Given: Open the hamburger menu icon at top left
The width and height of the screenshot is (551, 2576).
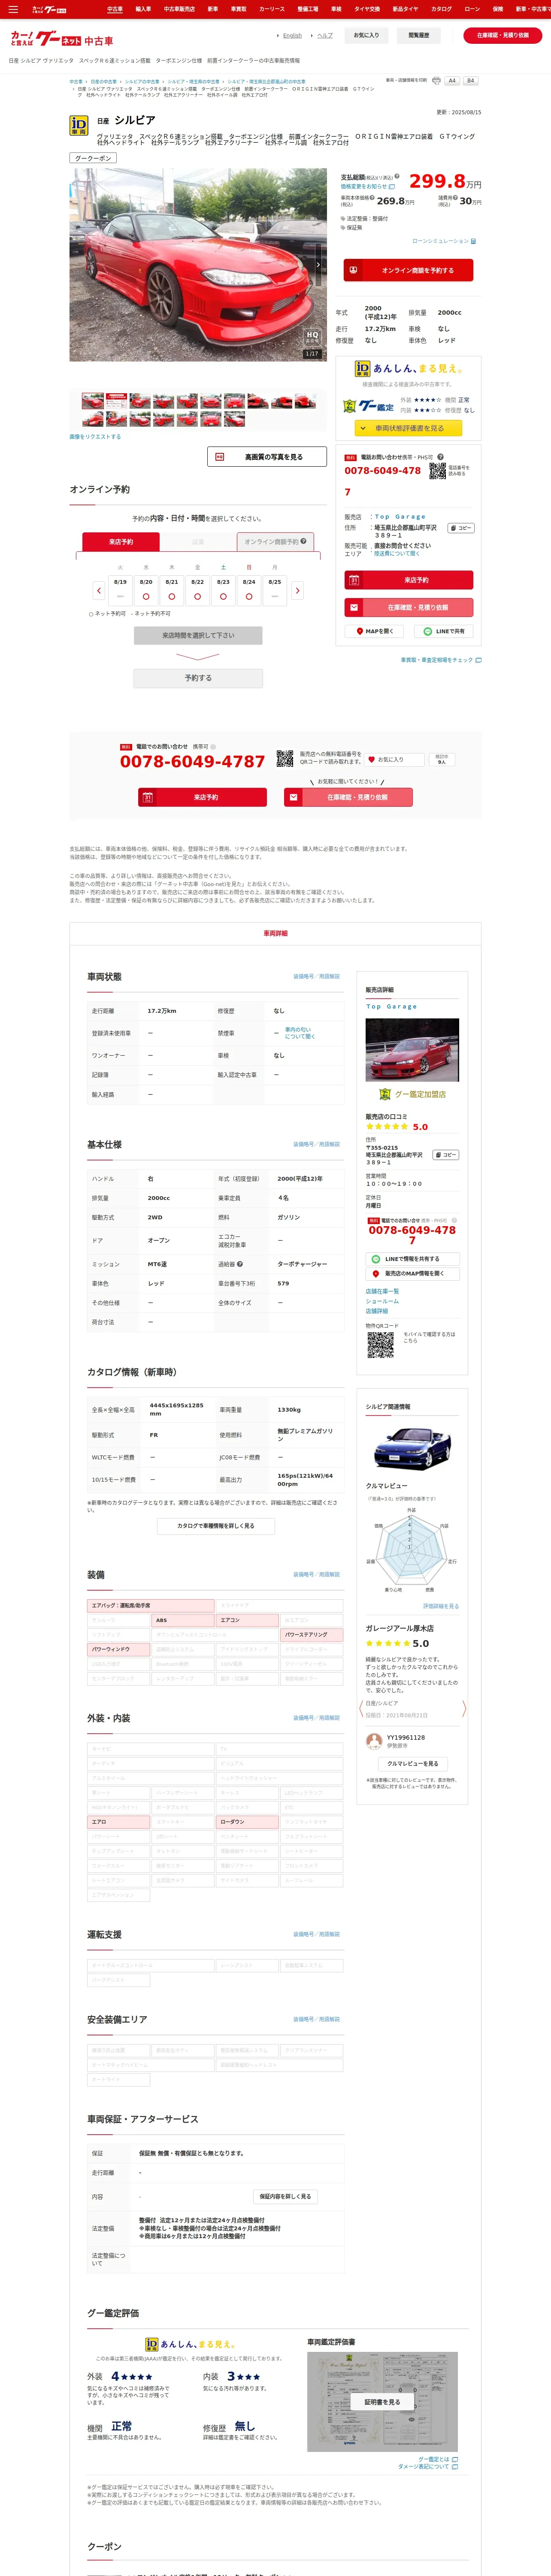Looking at the screenshot, I should click(x=13, y=9).
